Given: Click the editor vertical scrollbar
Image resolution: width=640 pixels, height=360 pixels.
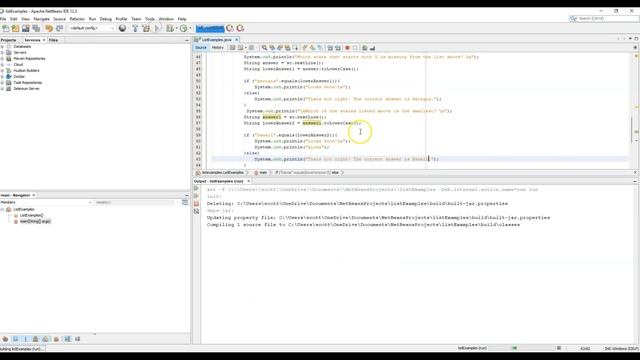Looking at the screenshot, I should coord(631,129).
